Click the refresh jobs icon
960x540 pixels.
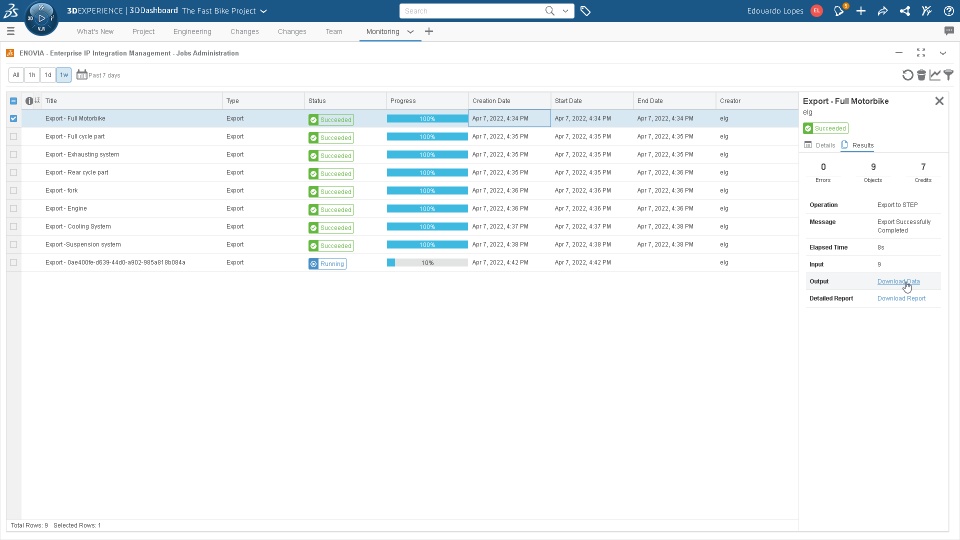point(907,75)
